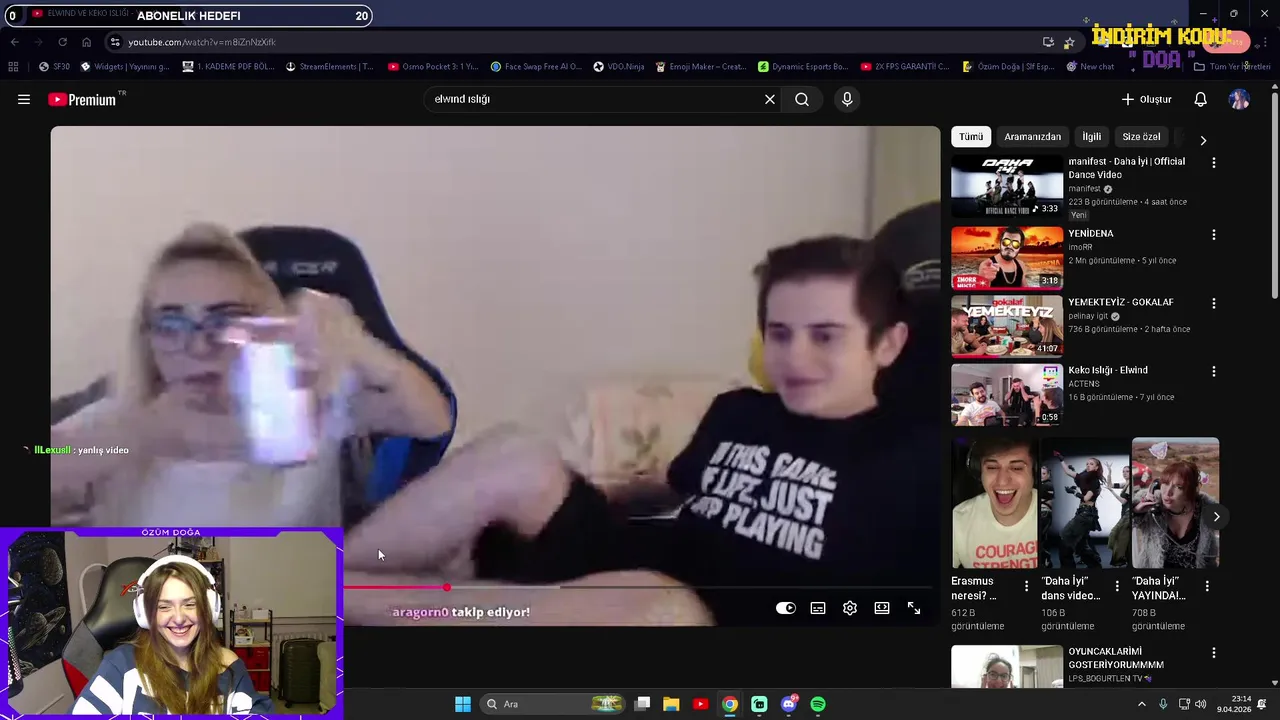Select the İlgili filter chip

(1091, 137)
